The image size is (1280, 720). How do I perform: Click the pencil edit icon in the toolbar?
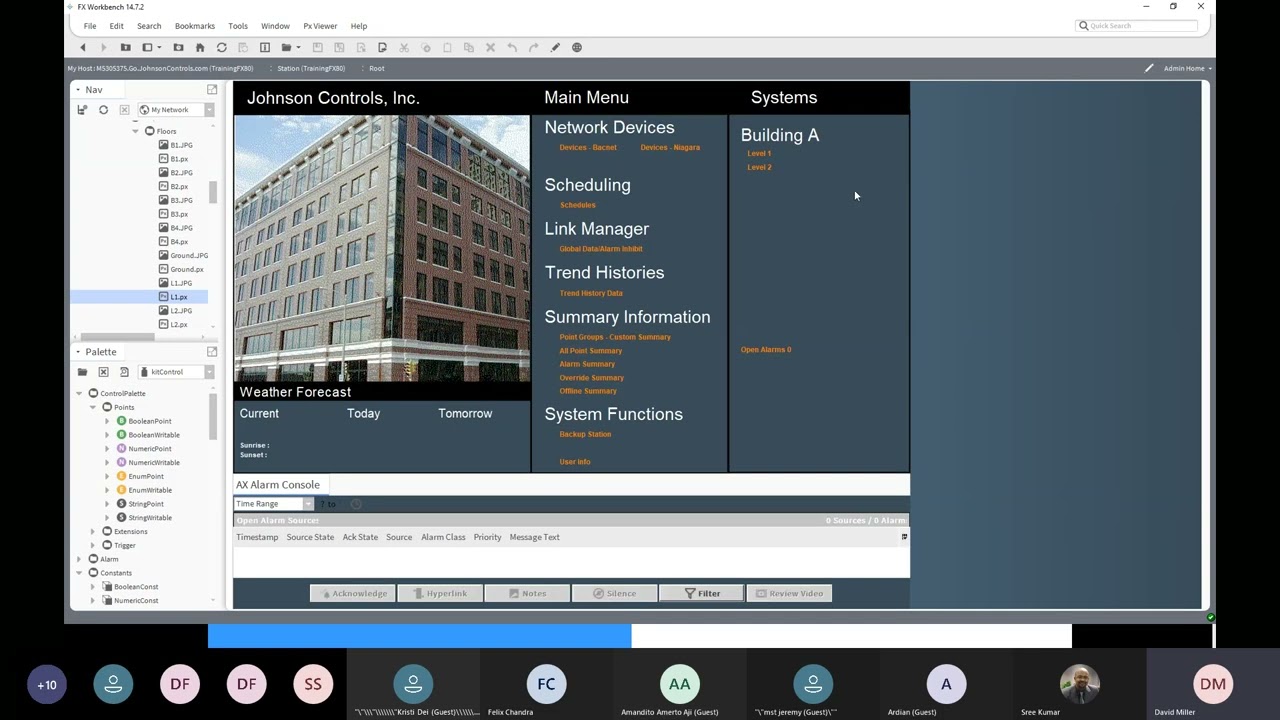(555, 47)
